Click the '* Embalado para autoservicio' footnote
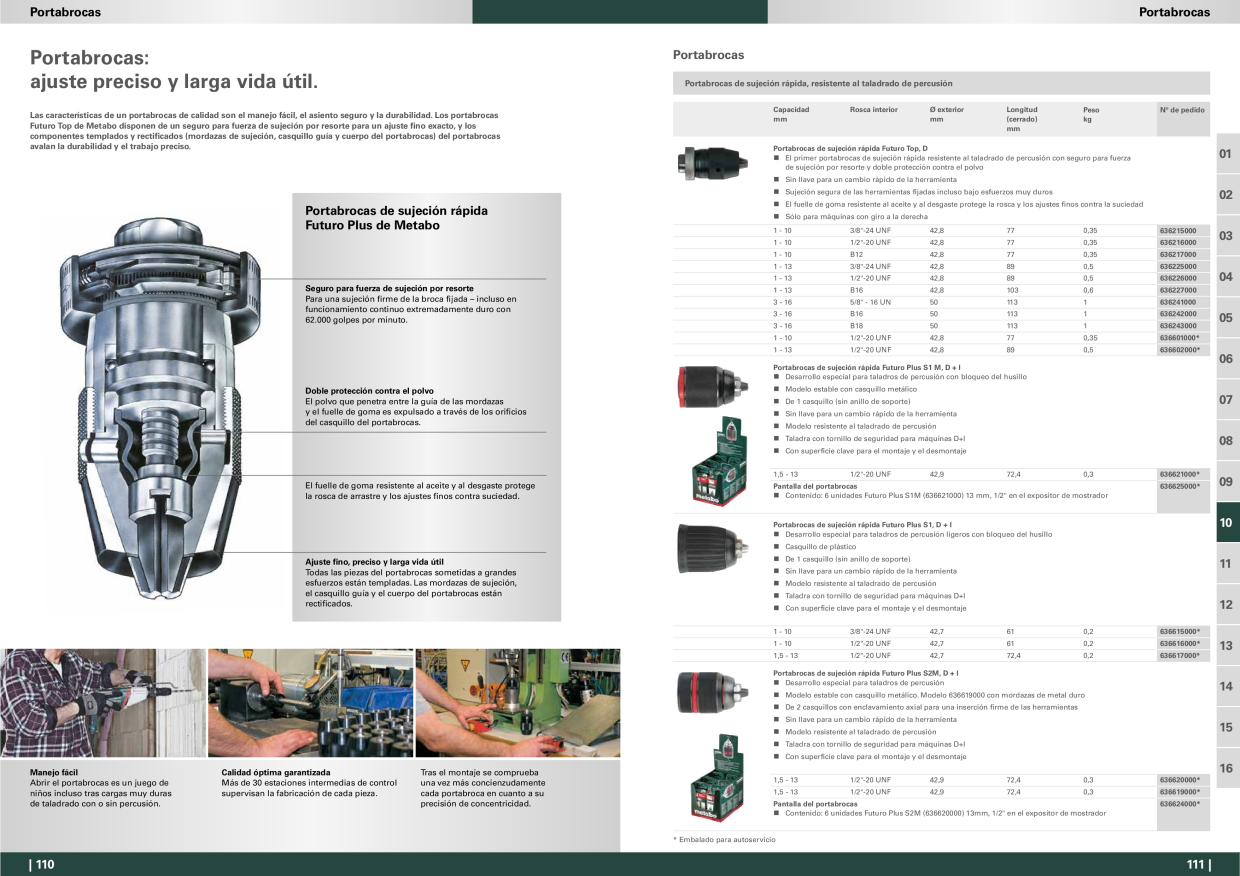Viewport: 1240px width, 876px height. click(724, 840)
